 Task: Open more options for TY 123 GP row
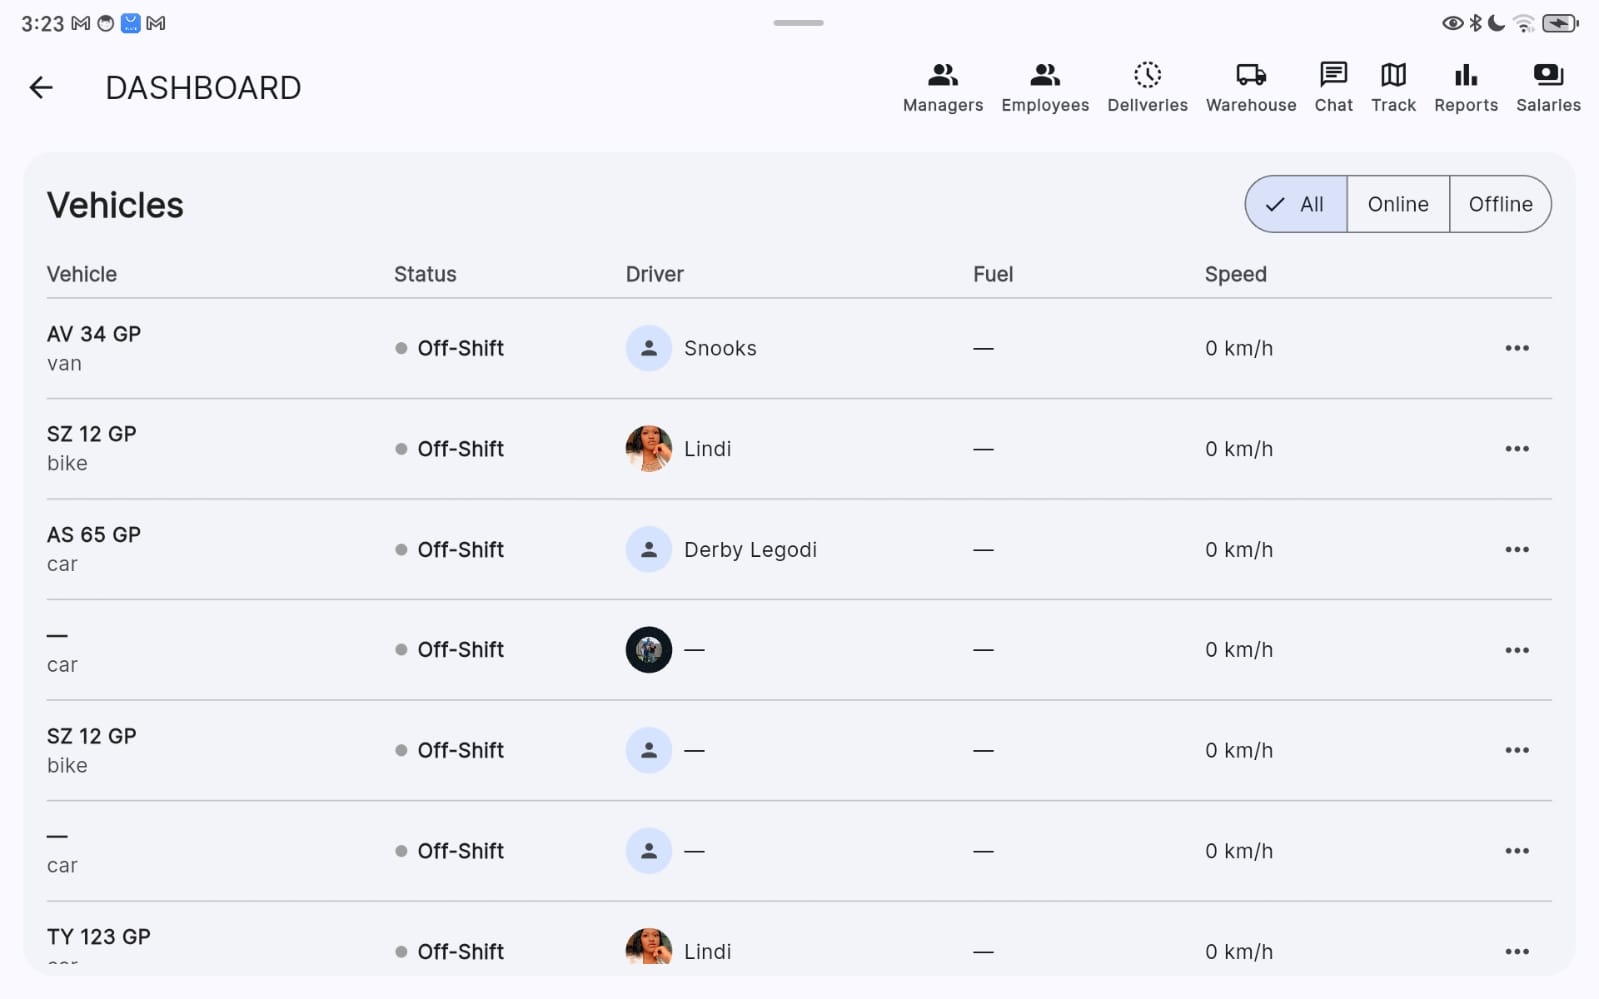pos(1516,952)
